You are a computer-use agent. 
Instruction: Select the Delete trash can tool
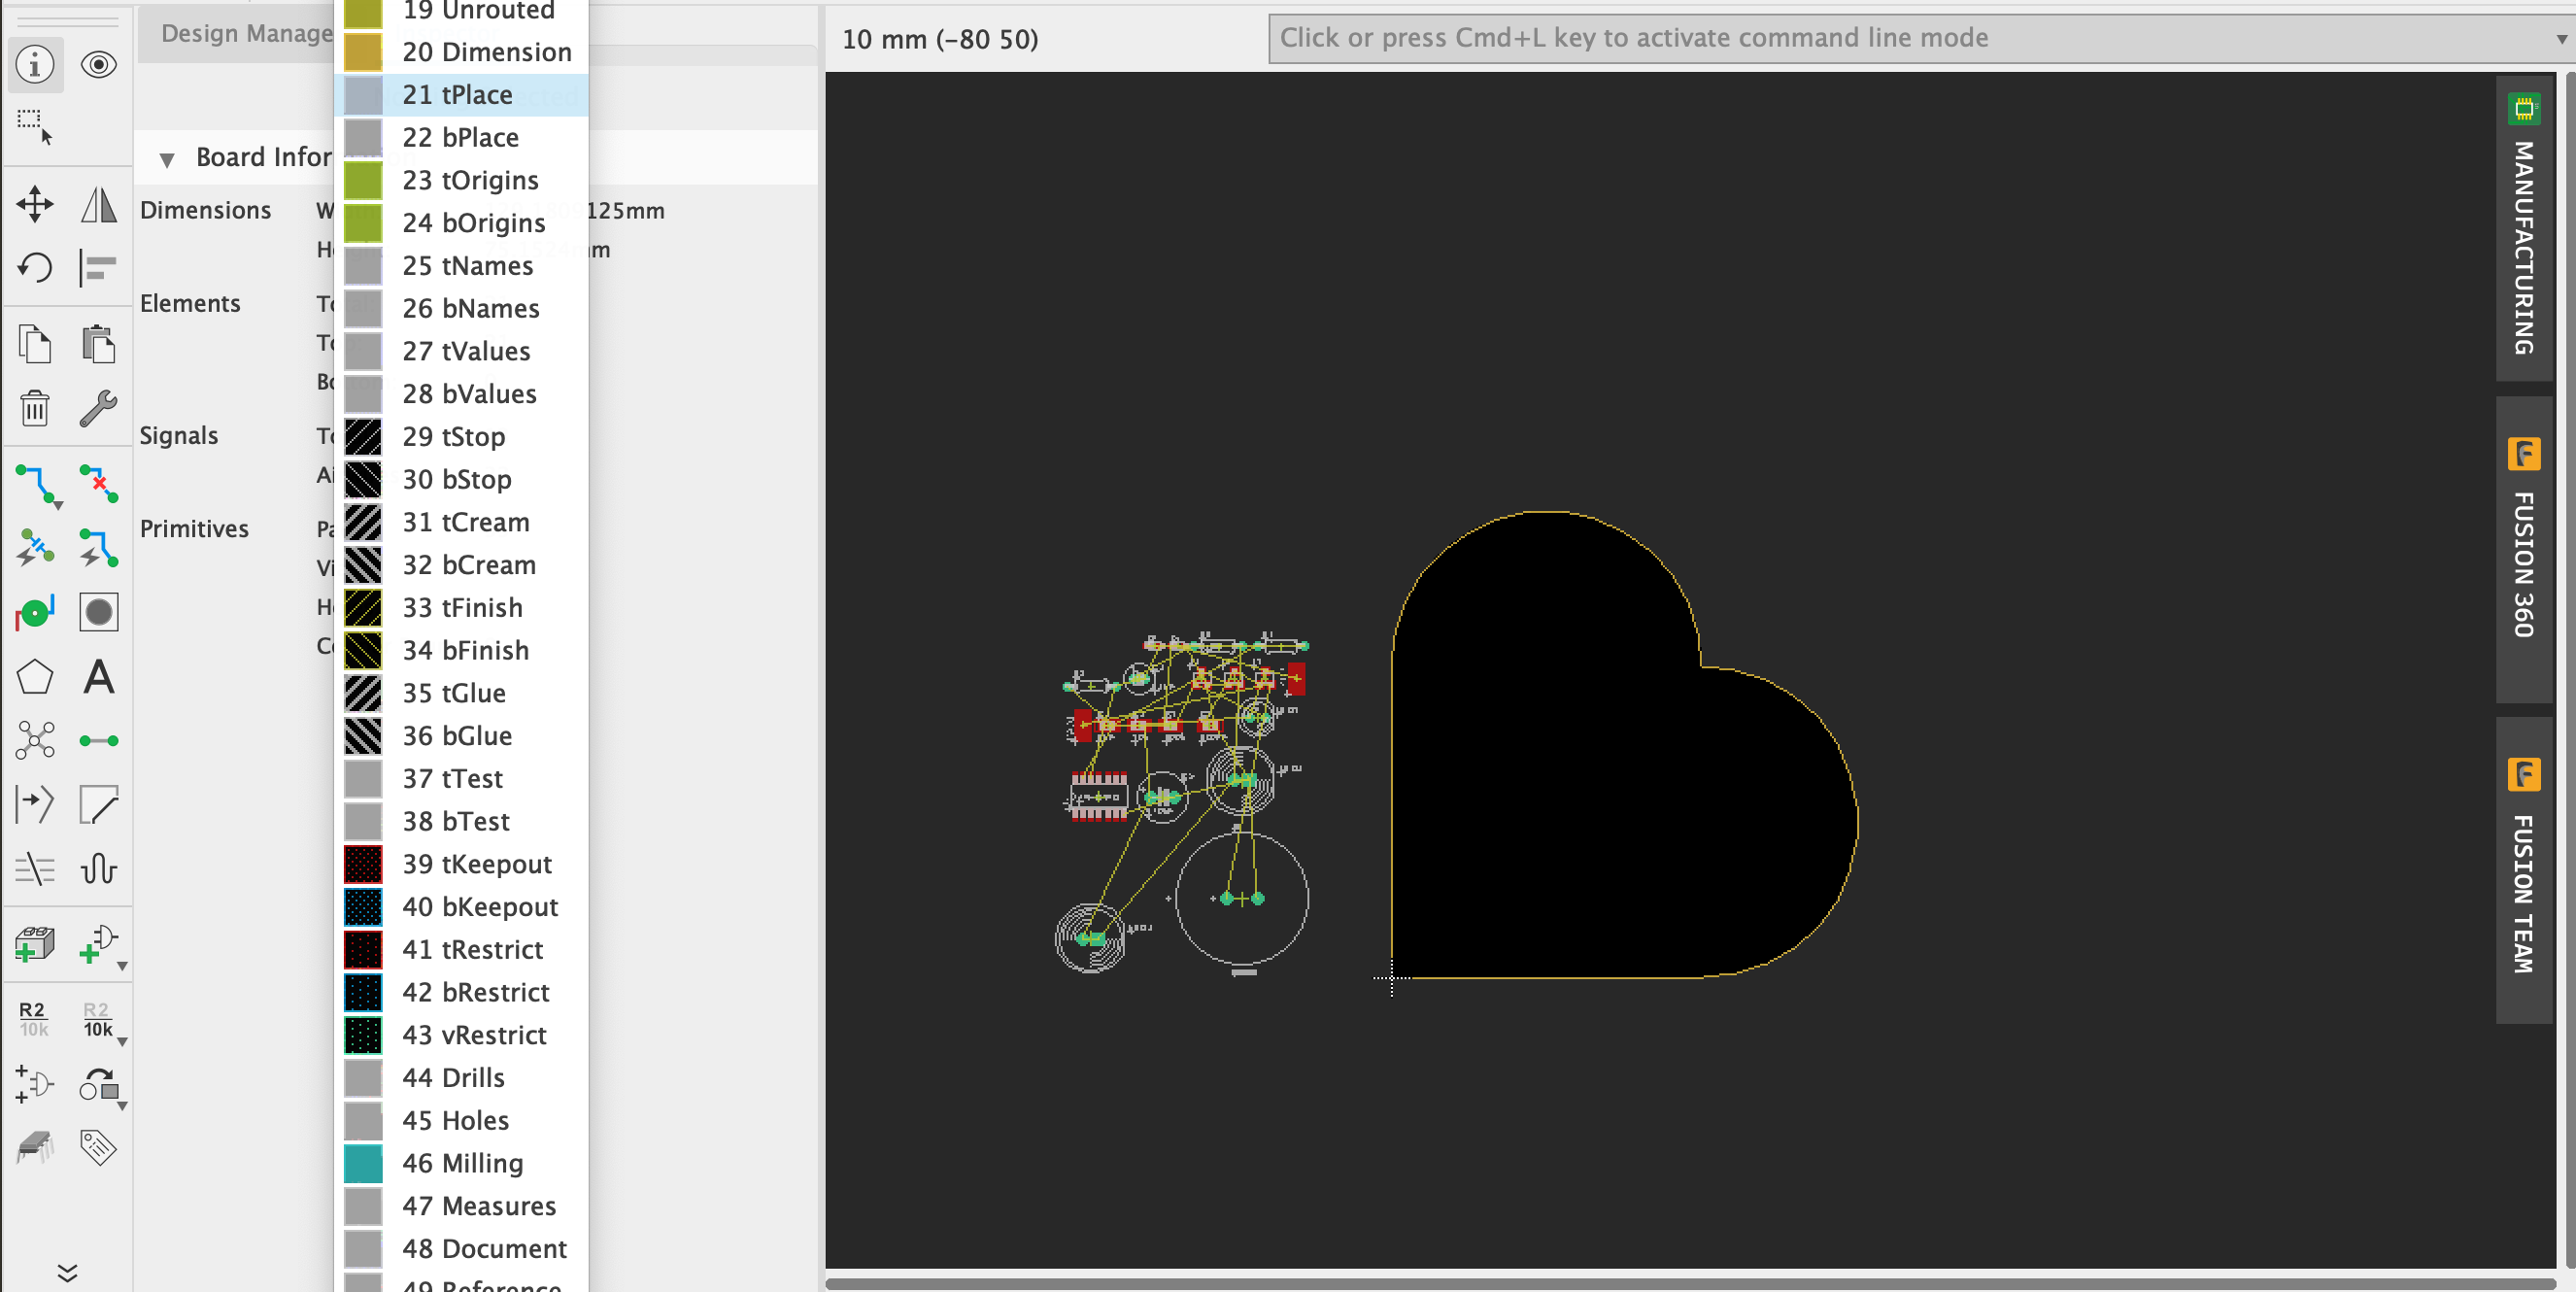(35, 408)
